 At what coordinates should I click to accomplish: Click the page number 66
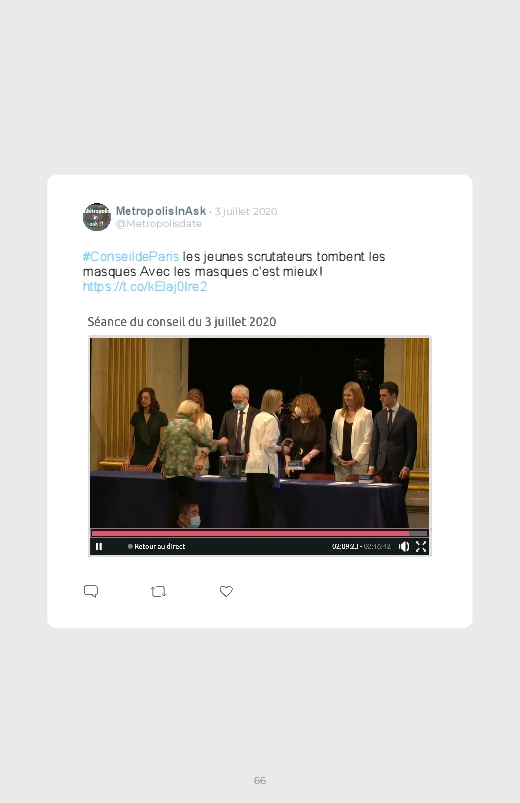point(260,780)
